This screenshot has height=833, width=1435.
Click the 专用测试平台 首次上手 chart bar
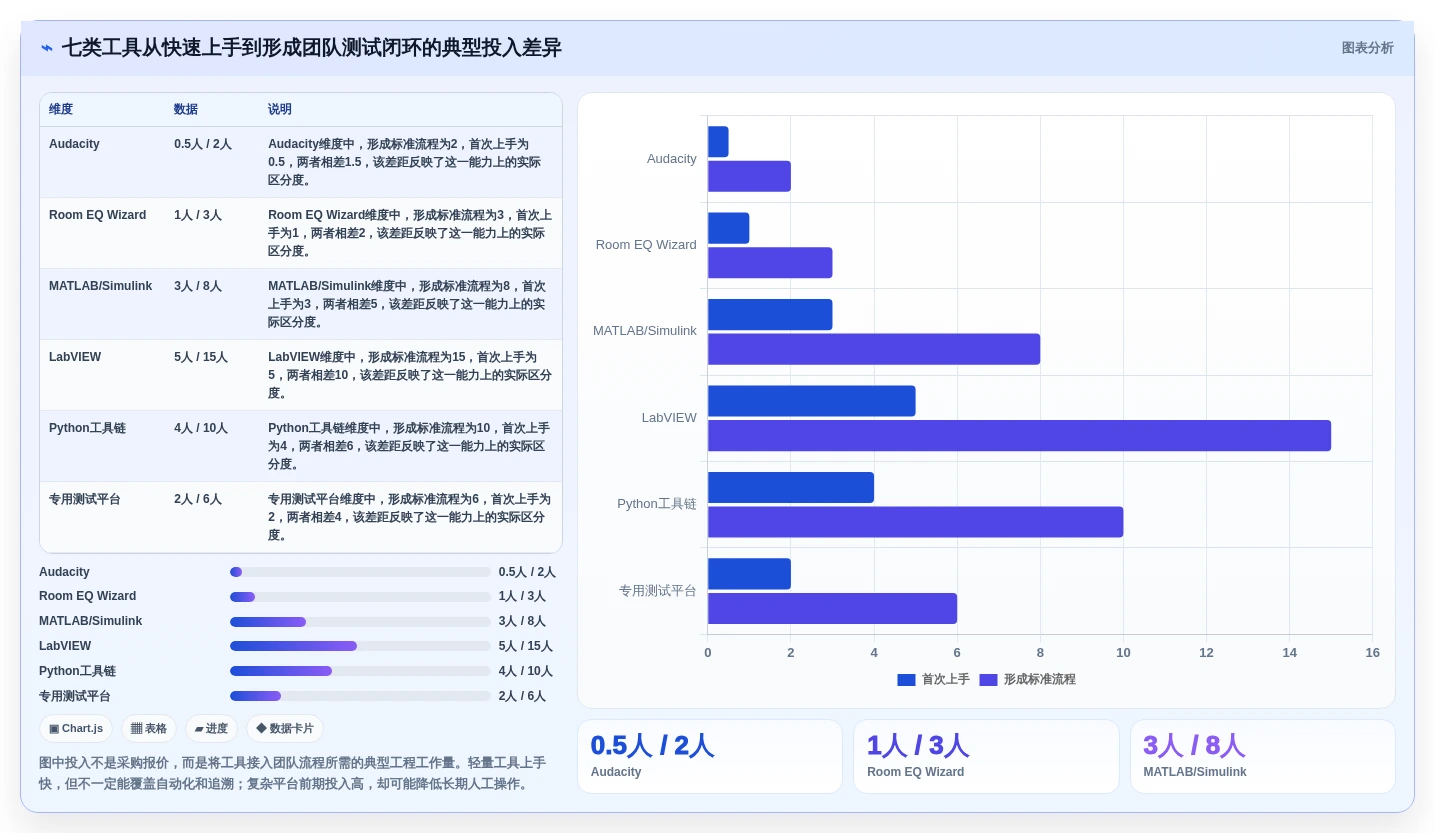coord(749,574)
